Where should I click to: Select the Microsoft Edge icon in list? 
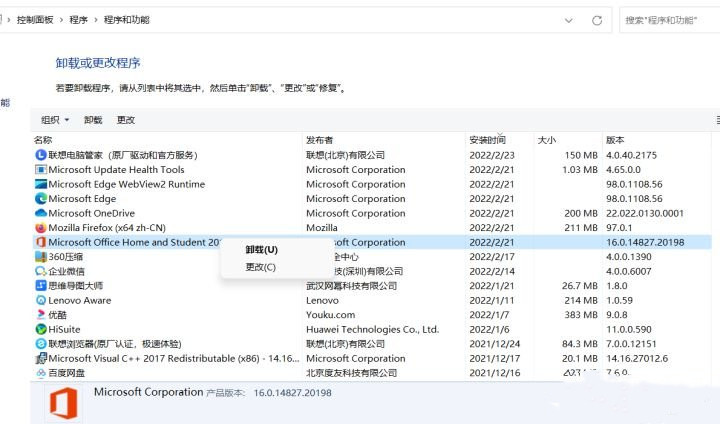tap(40, 199)
